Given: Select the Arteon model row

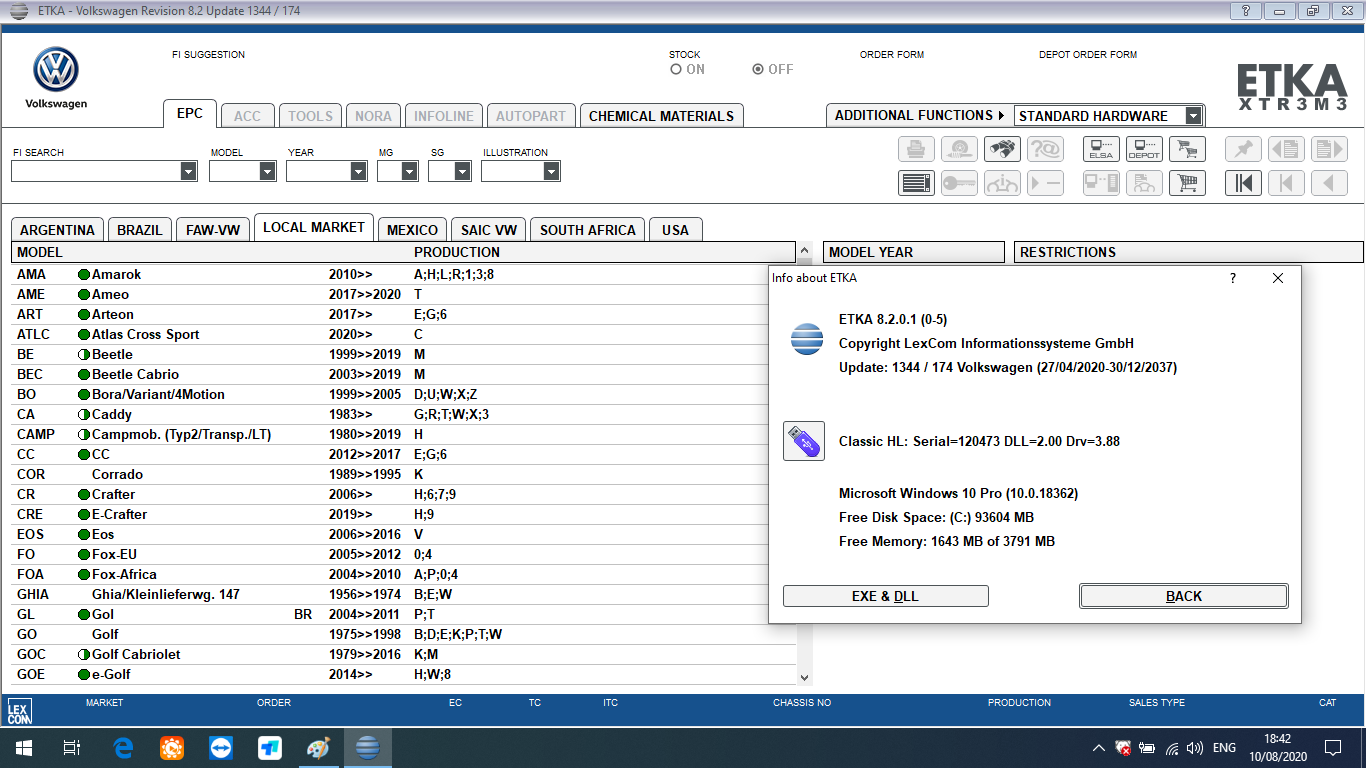Looking at the screenshot, I should tap(404, 314).
